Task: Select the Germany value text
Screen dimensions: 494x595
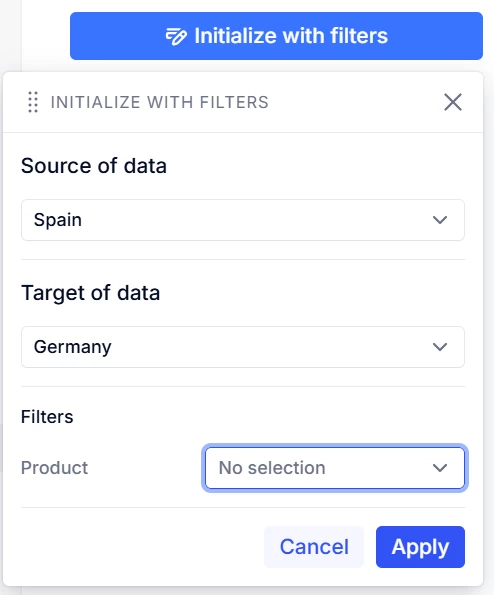Action: tap(72, 347)
